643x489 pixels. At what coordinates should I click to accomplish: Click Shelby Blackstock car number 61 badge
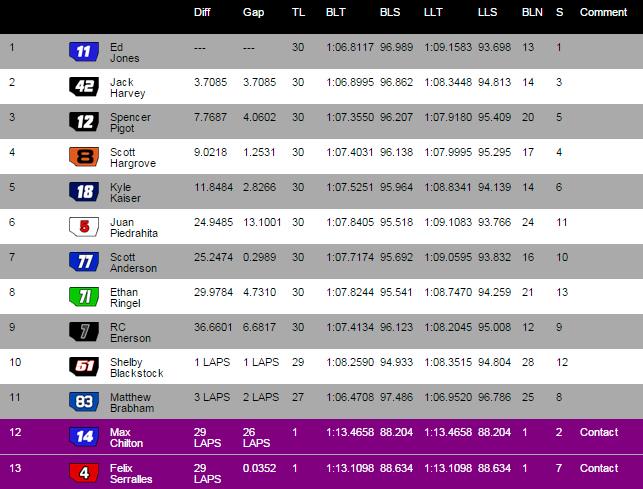(84, 367)
